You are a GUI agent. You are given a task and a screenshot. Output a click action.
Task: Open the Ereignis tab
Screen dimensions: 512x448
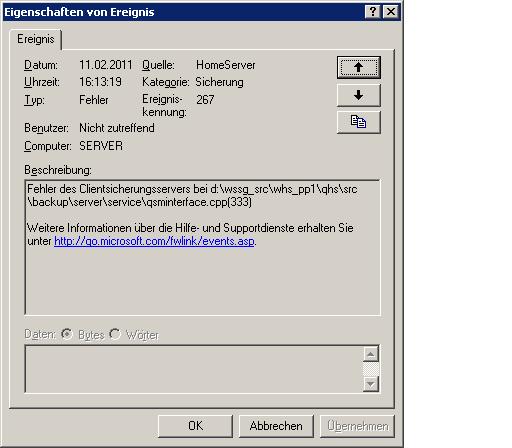coord(36,39)
